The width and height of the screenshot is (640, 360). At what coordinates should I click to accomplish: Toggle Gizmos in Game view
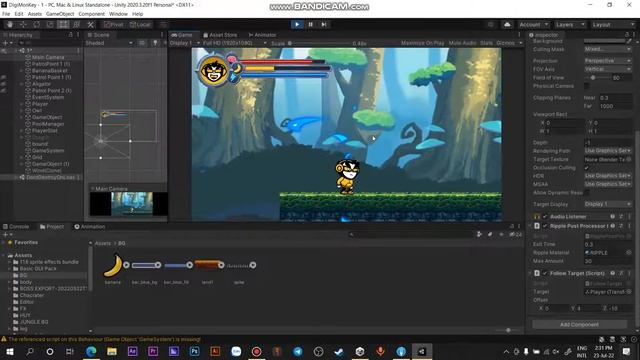pos(506,43)
